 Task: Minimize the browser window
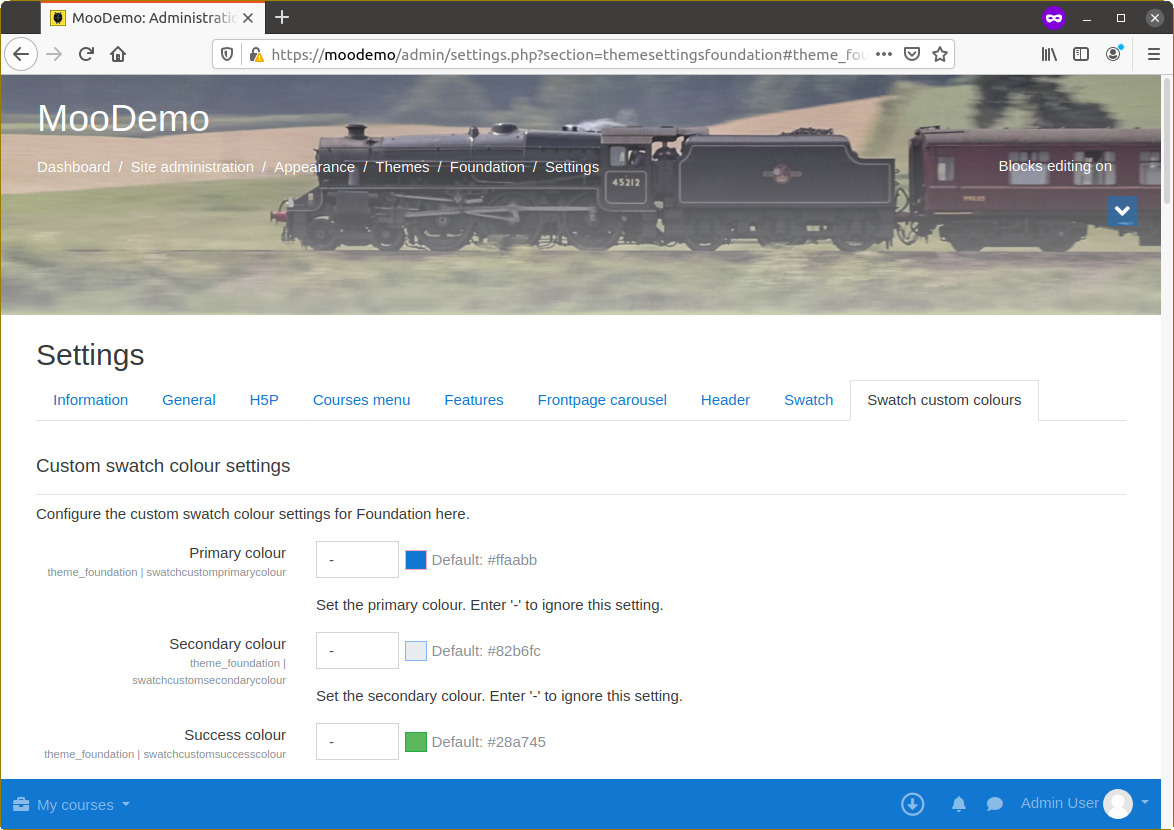pyautogui.click(x=1086, y=18)
